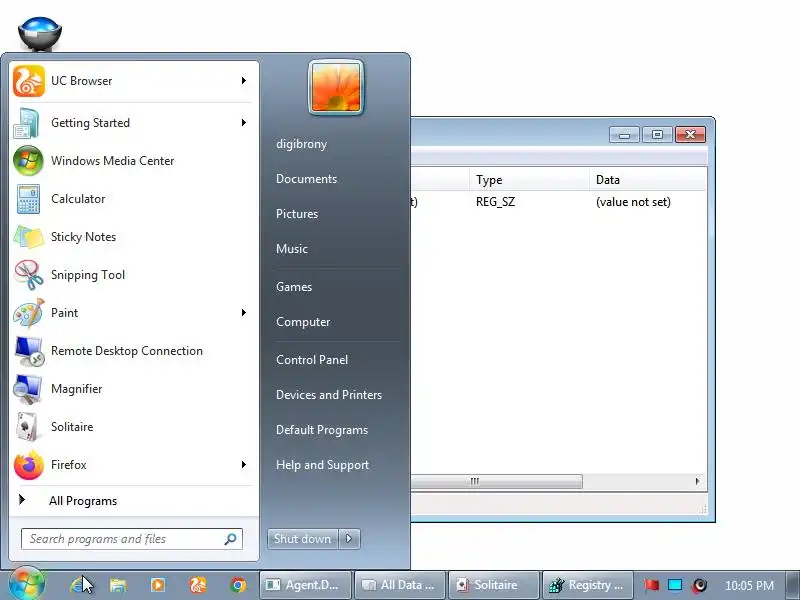
Task: Open Computer from the Start menu
Action: click(303, 322)
